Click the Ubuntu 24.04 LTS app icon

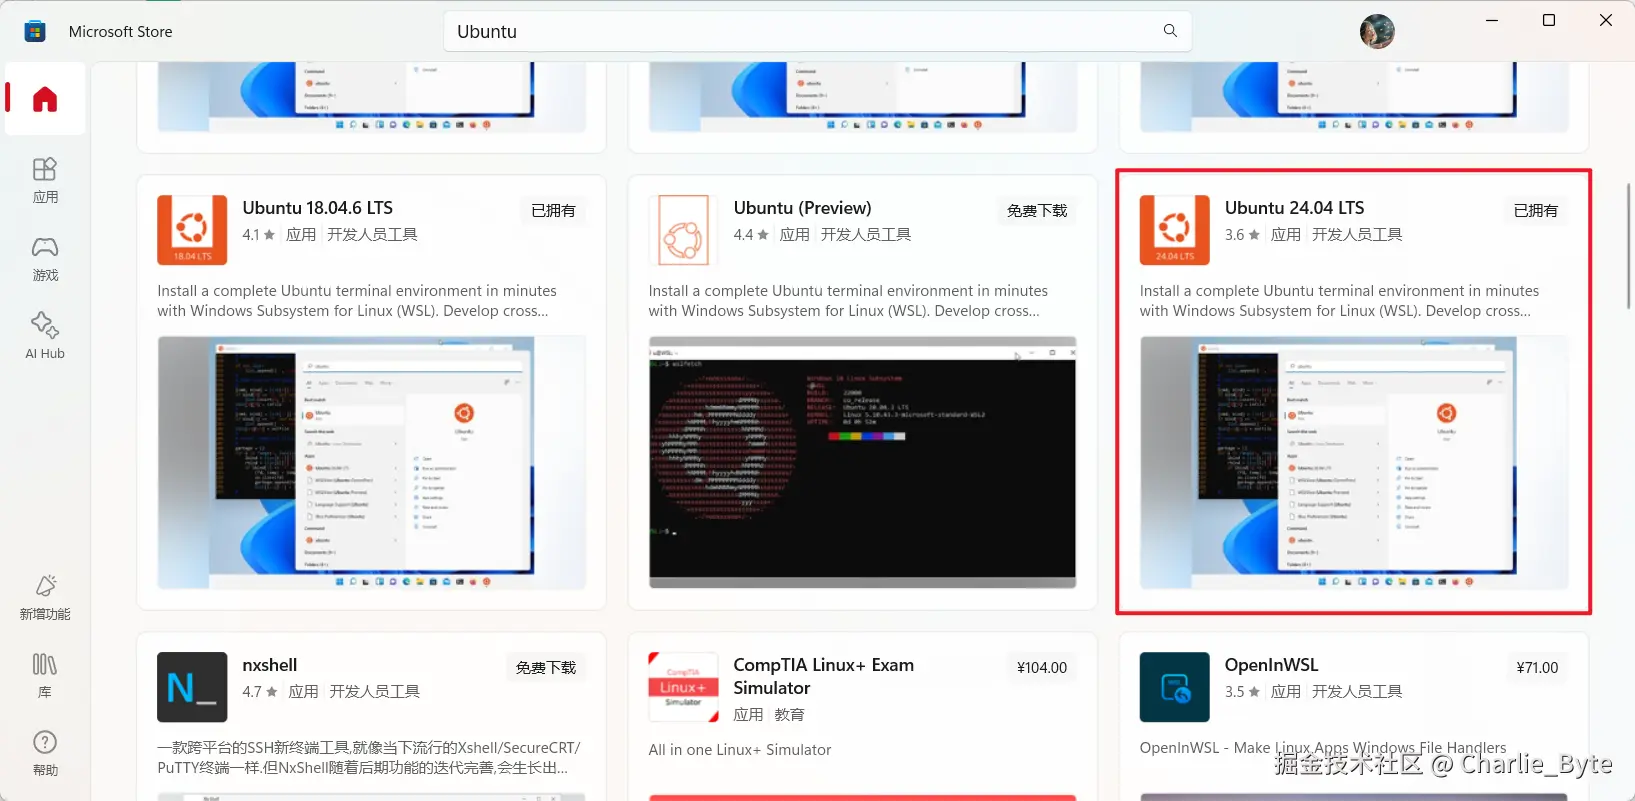click(x=1174, y=230)
